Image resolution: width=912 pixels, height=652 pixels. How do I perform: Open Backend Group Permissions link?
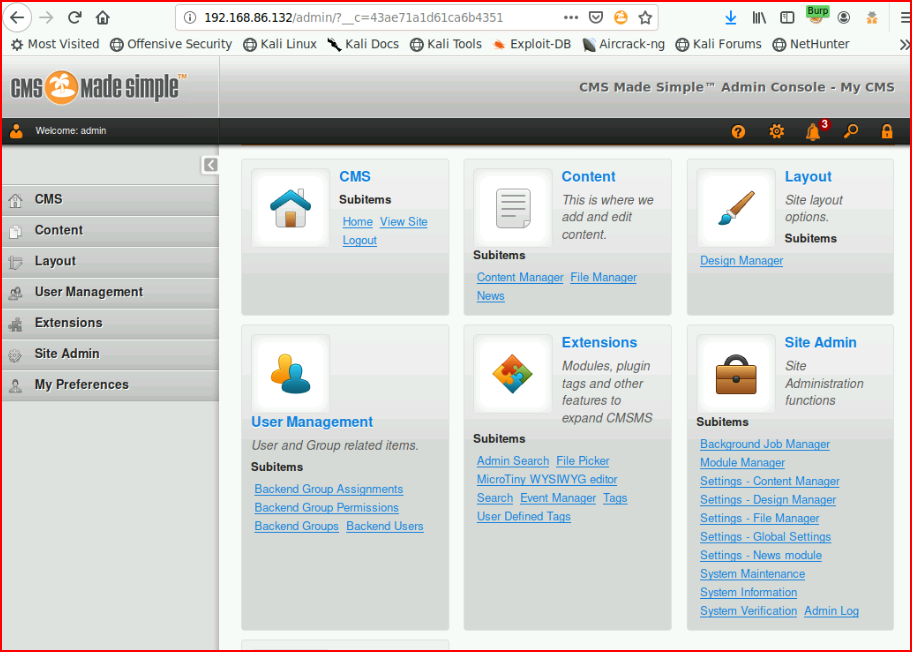[326, 507]
